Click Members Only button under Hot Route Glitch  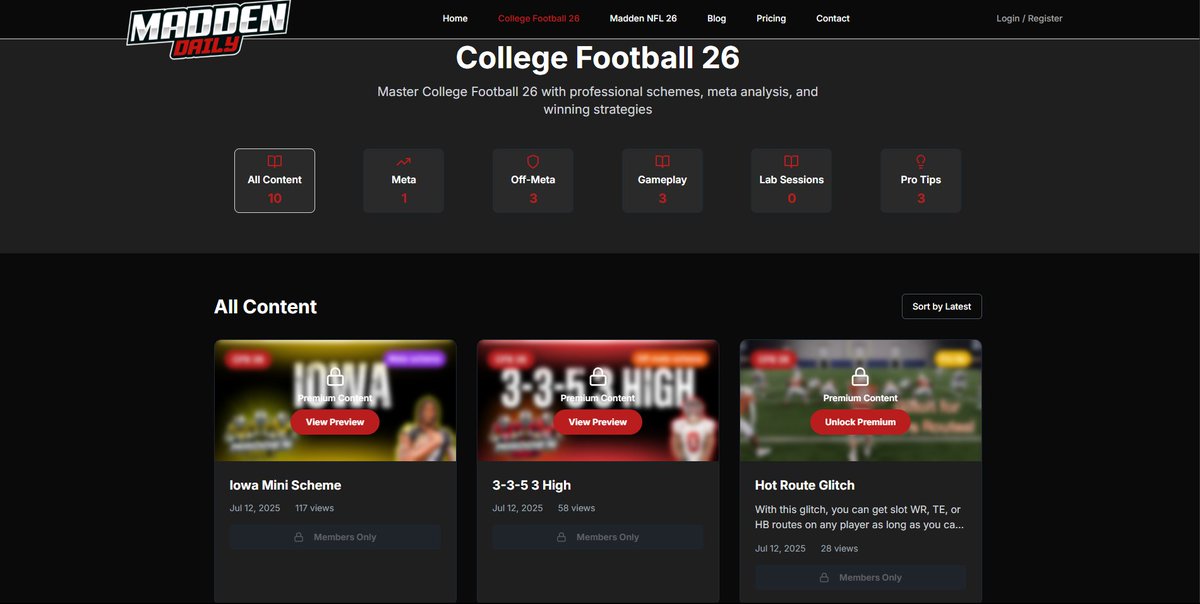[860, 577]
